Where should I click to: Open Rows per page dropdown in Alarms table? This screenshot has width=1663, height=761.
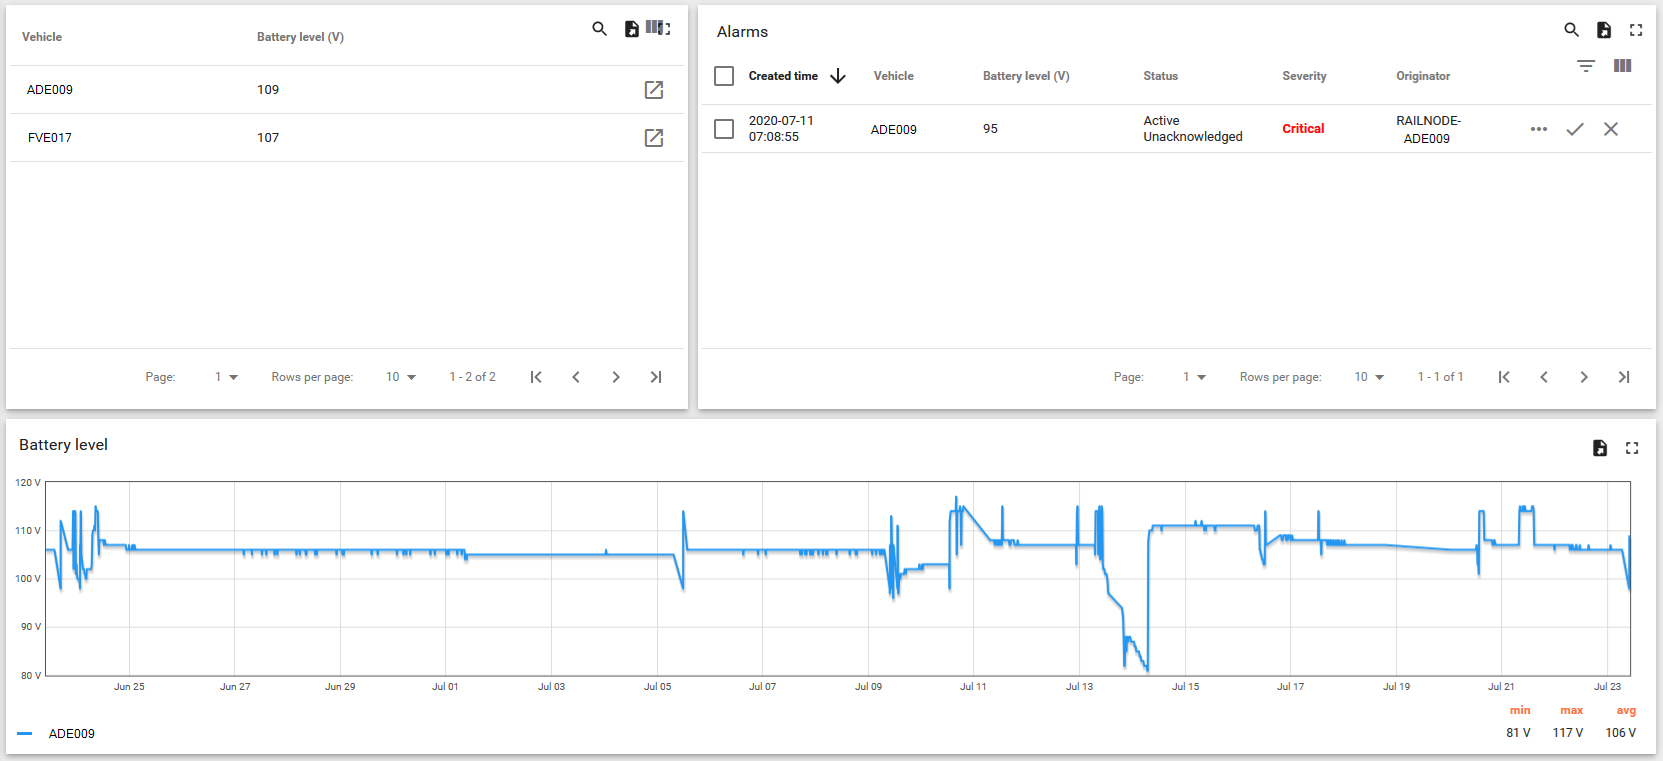[1369, 377]
